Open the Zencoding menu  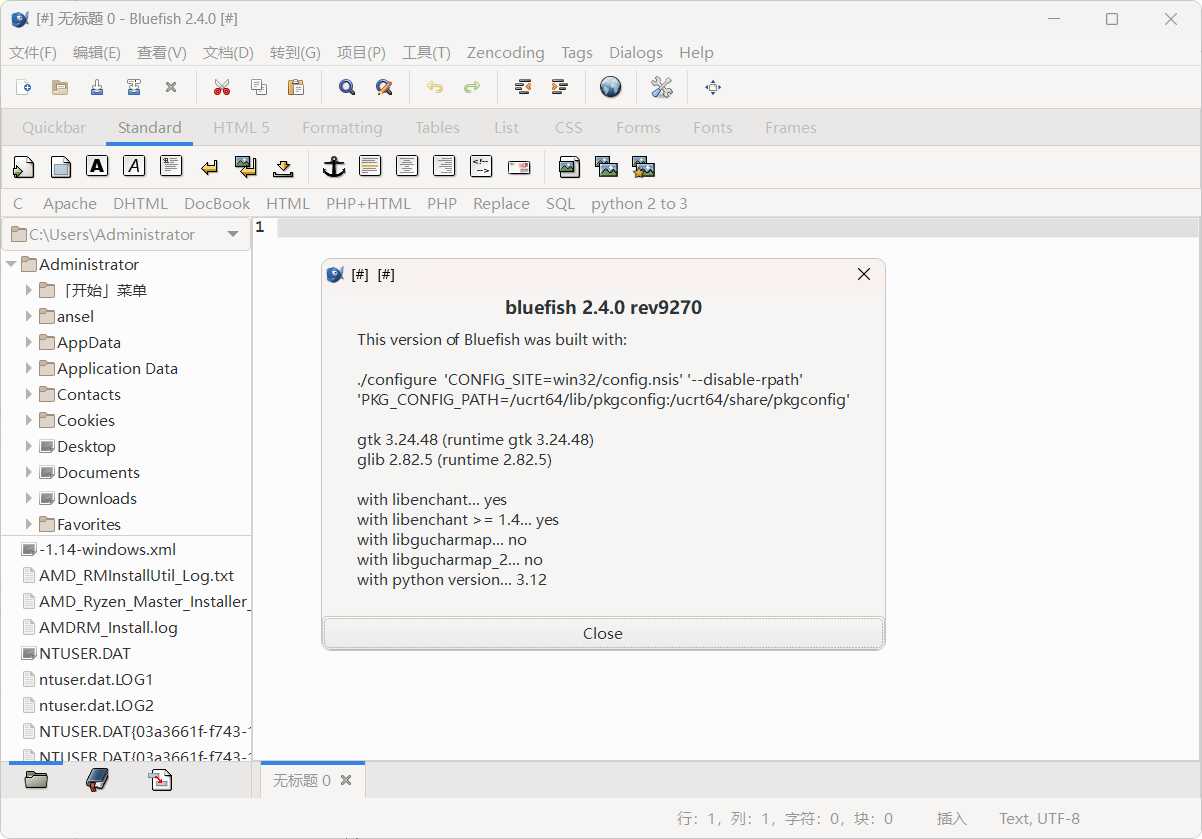pos(505,52)
